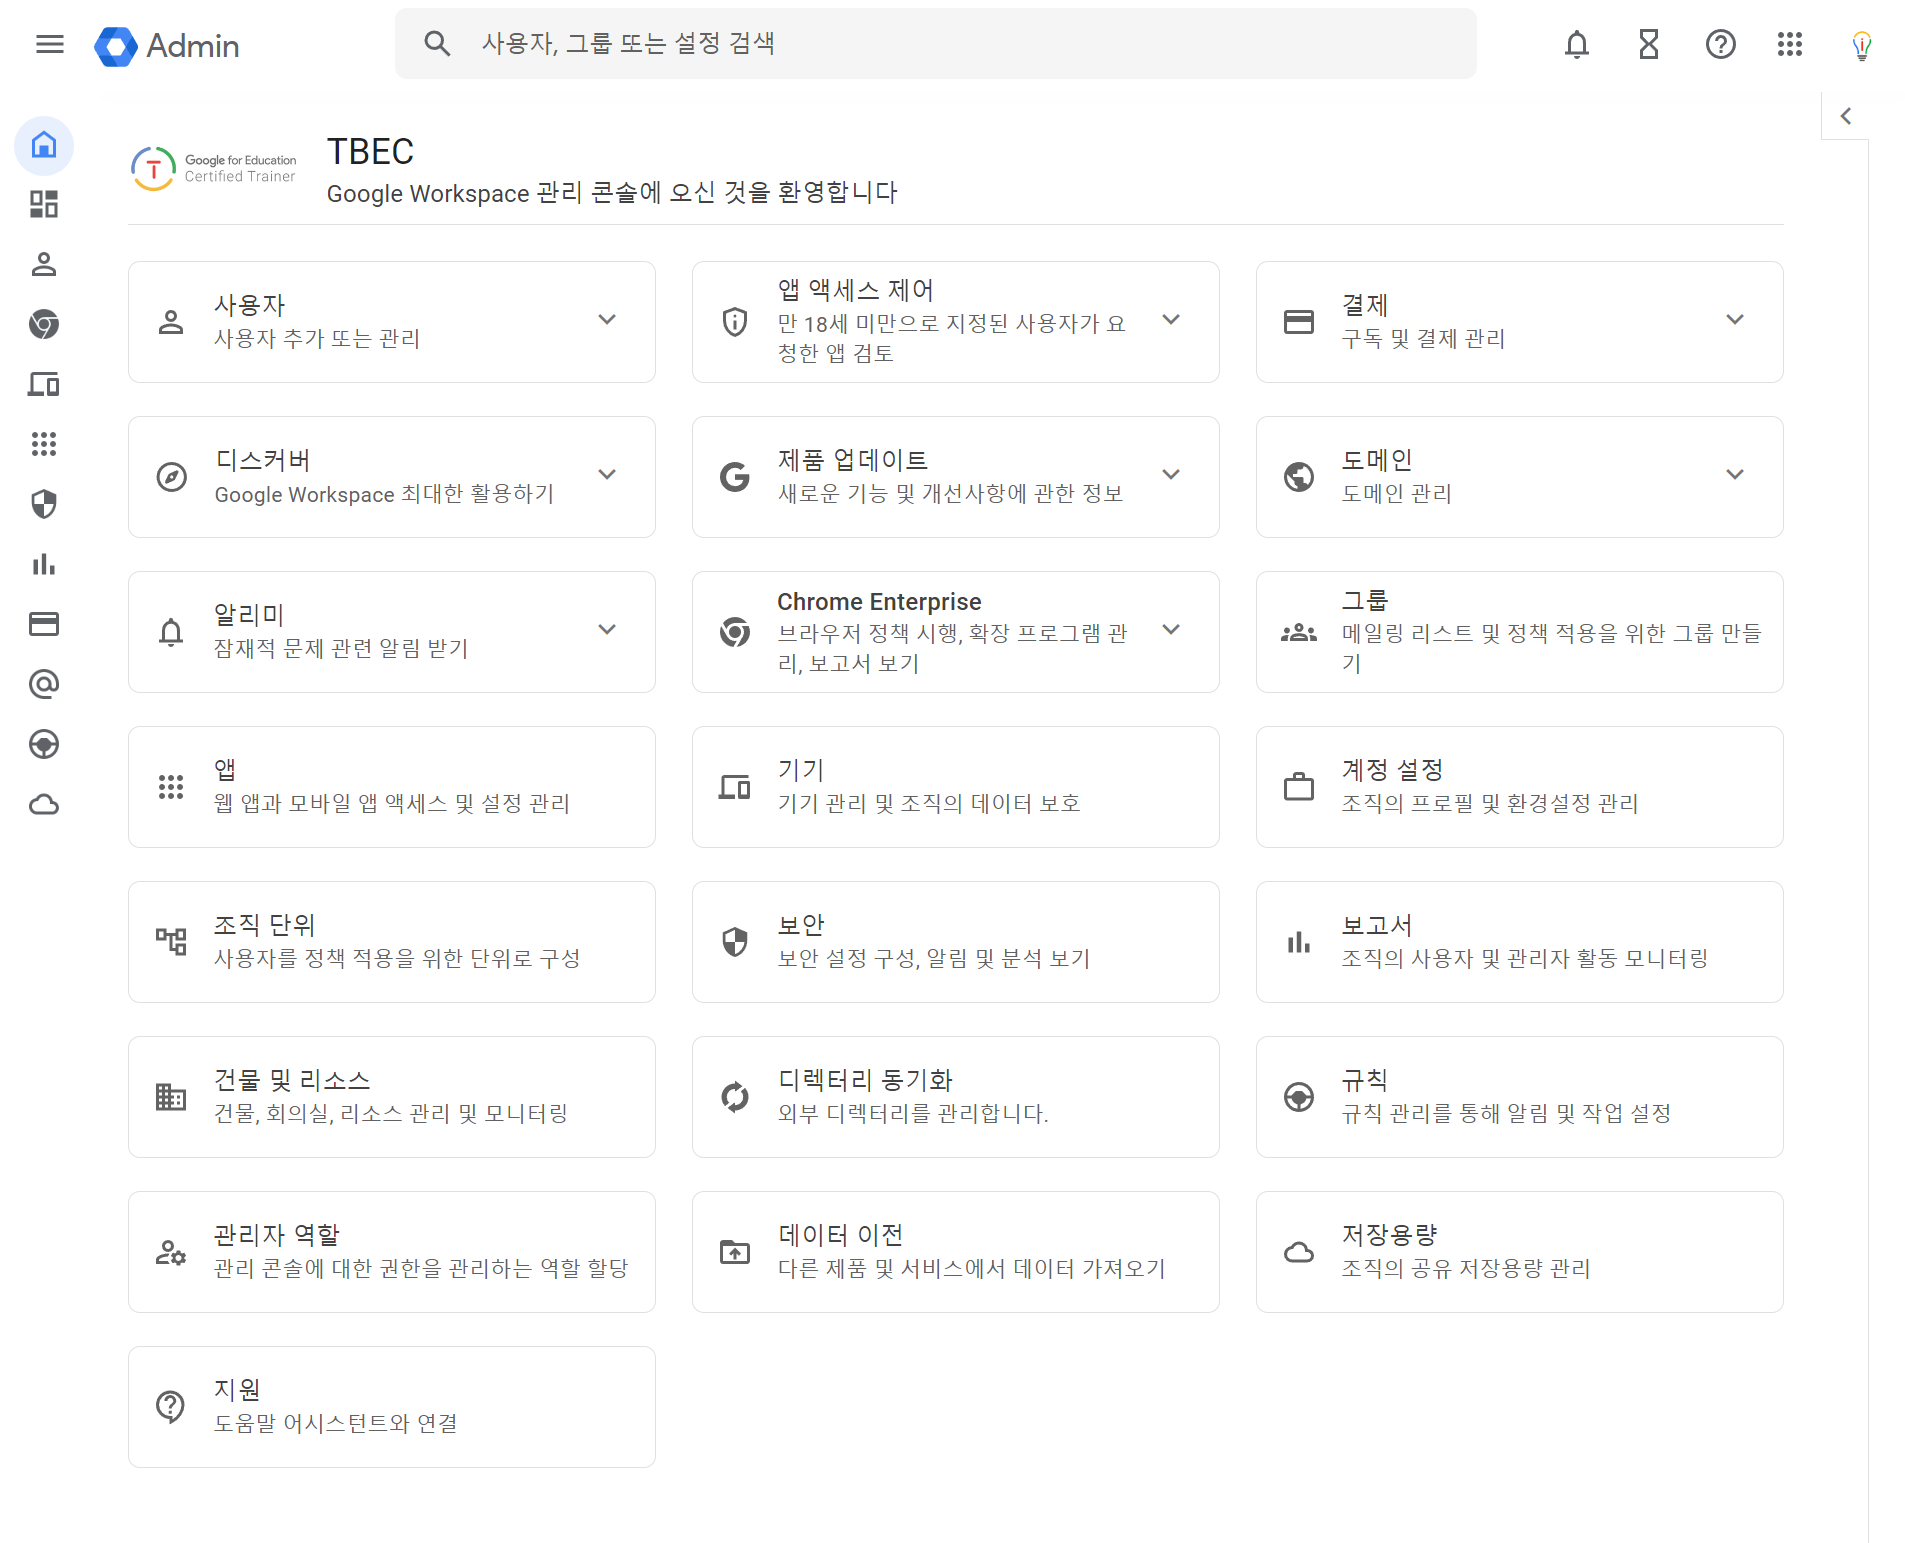Click the search magnifier icon
1905x1543 pixels.
(437, 44)
